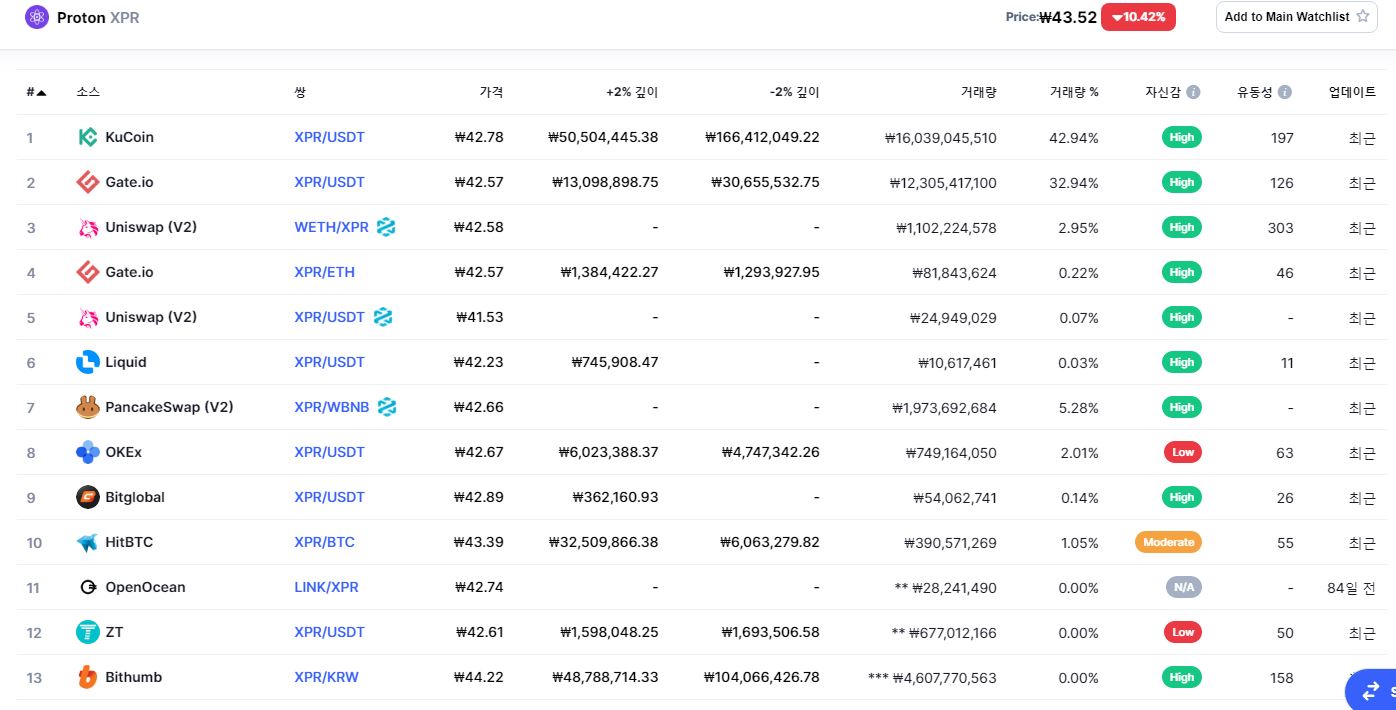Open the XPR/KRW pair link
The height and width of the screenshot is (710, 1396).
tap(326, 677)
